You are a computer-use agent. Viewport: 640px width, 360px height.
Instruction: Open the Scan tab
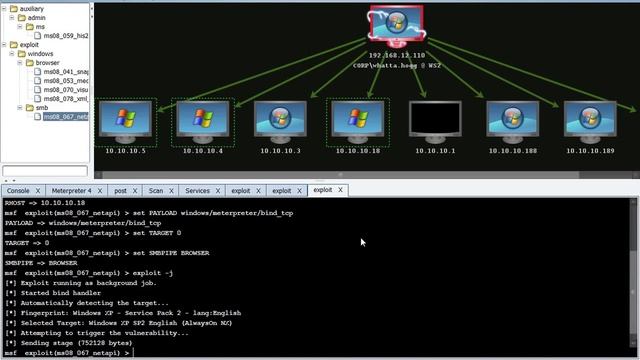(156, 191)
